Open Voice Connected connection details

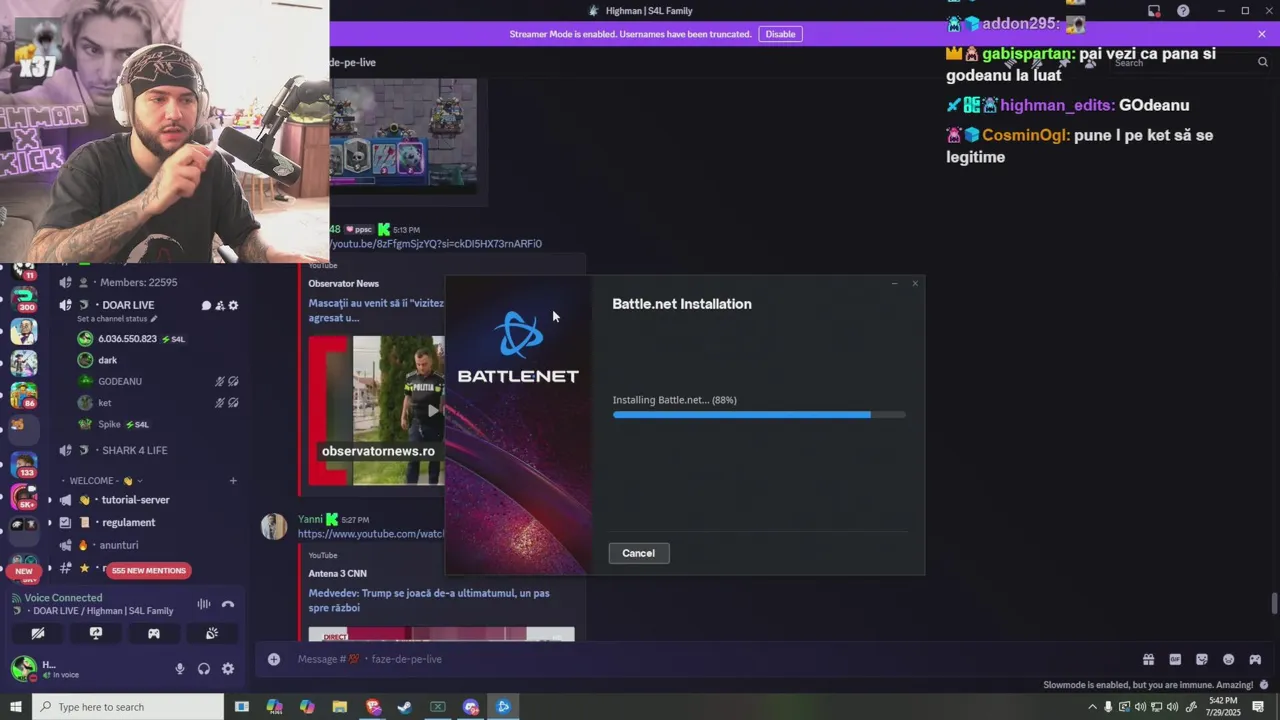click(63, 598)
